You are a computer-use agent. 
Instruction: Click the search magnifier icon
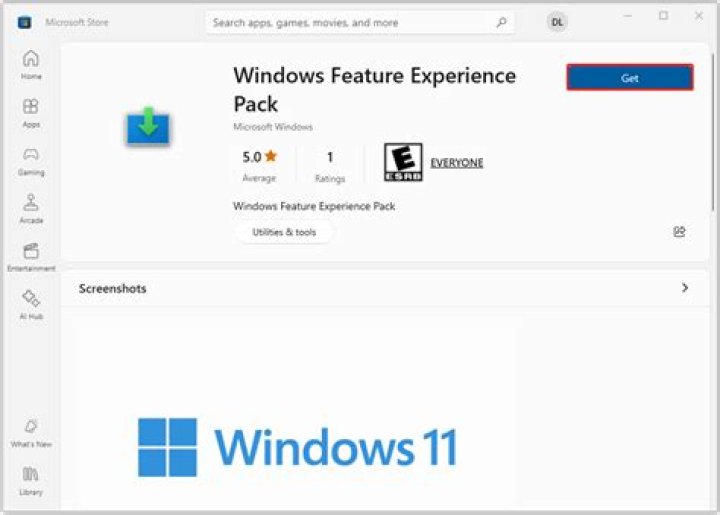click(501, 22)
